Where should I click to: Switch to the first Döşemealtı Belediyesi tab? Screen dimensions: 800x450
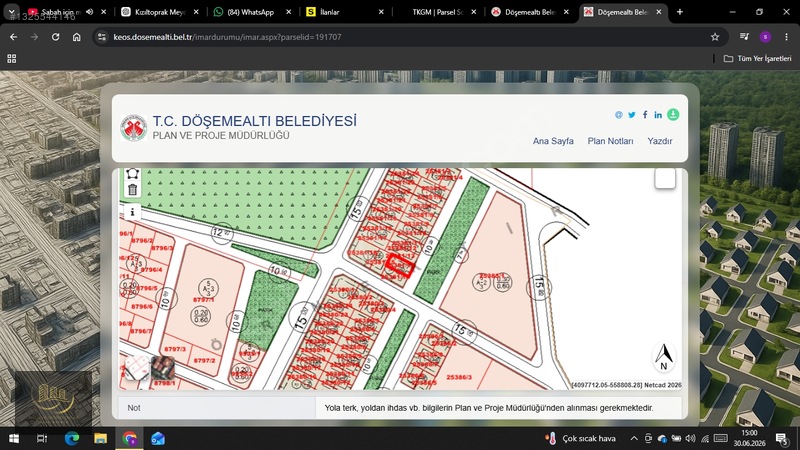coord(530,12)
